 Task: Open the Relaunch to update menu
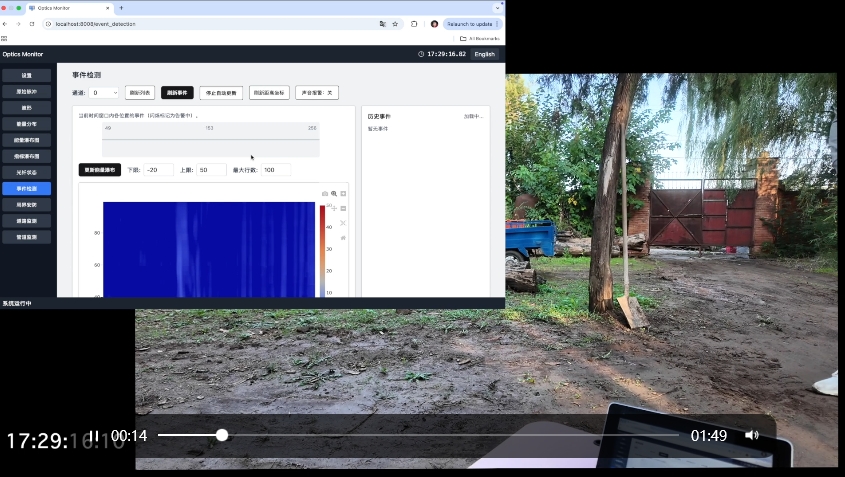(x=472, y=23)
